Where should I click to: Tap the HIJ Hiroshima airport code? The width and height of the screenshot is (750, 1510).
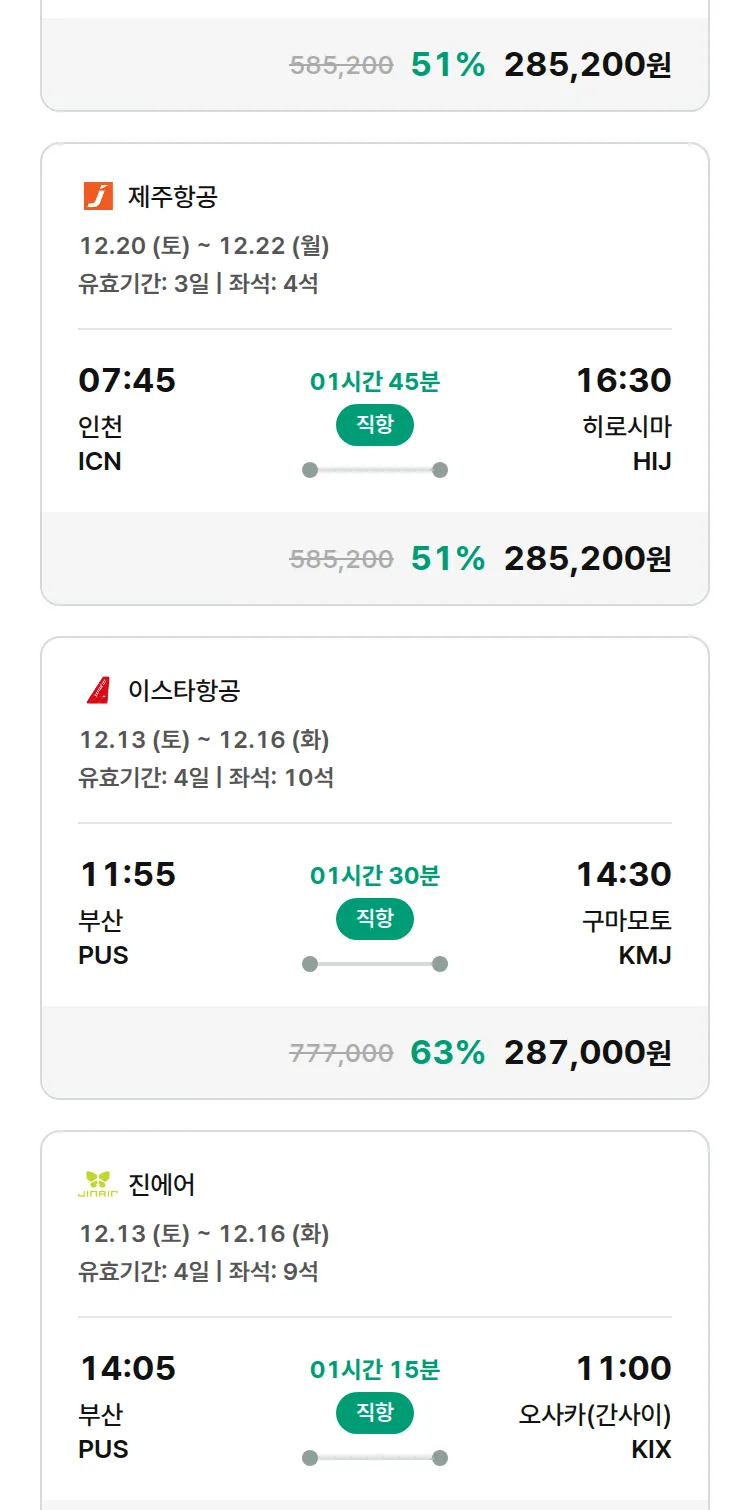click(652, 461)
